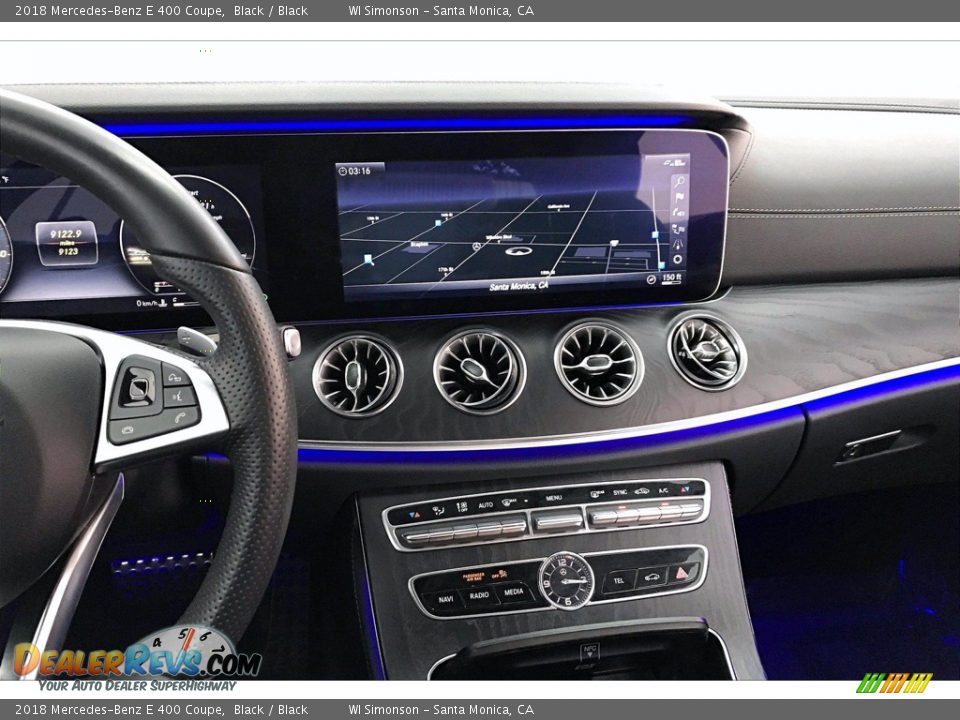Toggle the airflow distribution switch
Screen dimensions: 960x720
(x=442, y=535)
